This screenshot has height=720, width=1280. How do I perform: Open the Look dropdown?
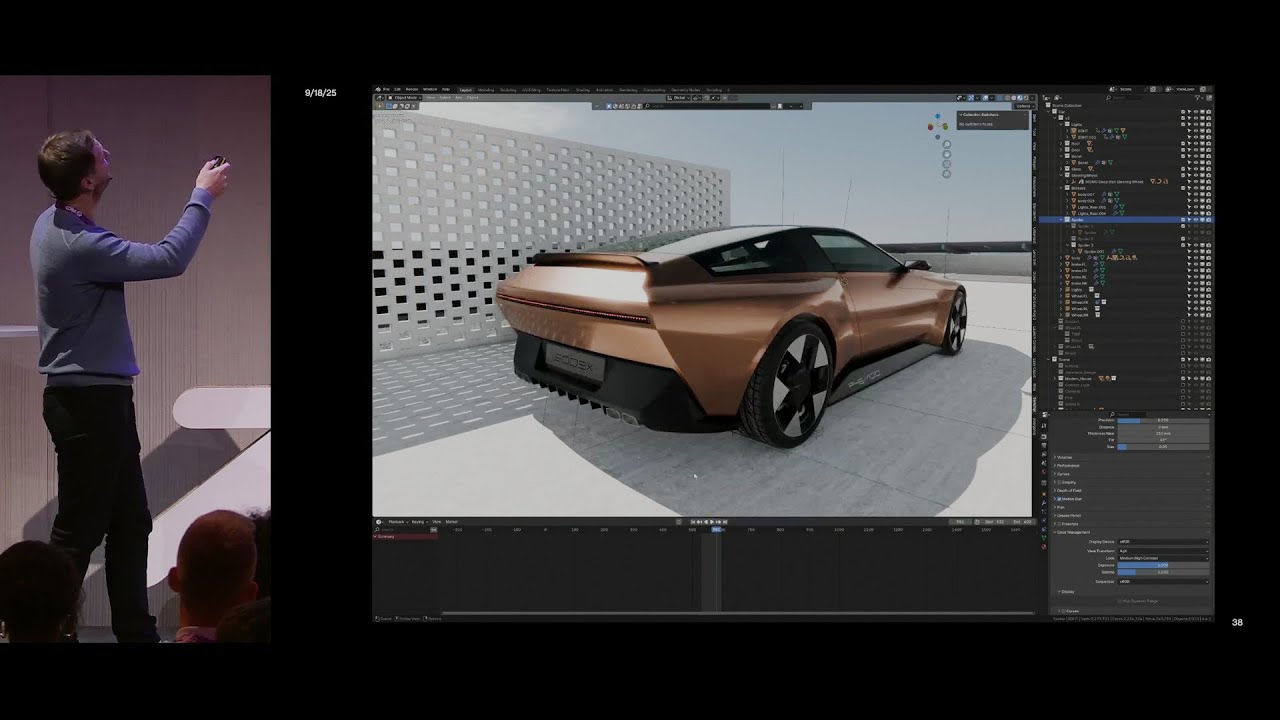1163,558
